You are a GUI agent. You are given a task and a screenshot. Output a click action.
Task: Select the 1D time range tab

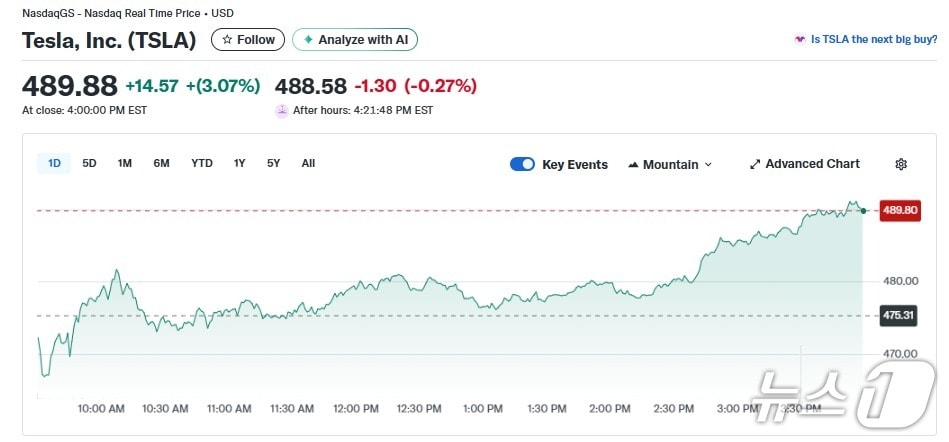tap(54, 163)
